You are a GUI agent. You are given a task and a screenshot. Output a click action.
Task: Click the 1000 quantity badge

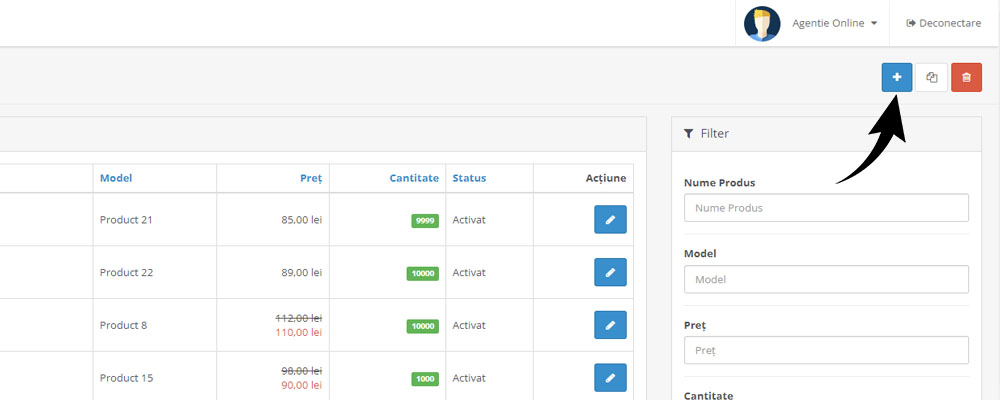pos(425,379)
